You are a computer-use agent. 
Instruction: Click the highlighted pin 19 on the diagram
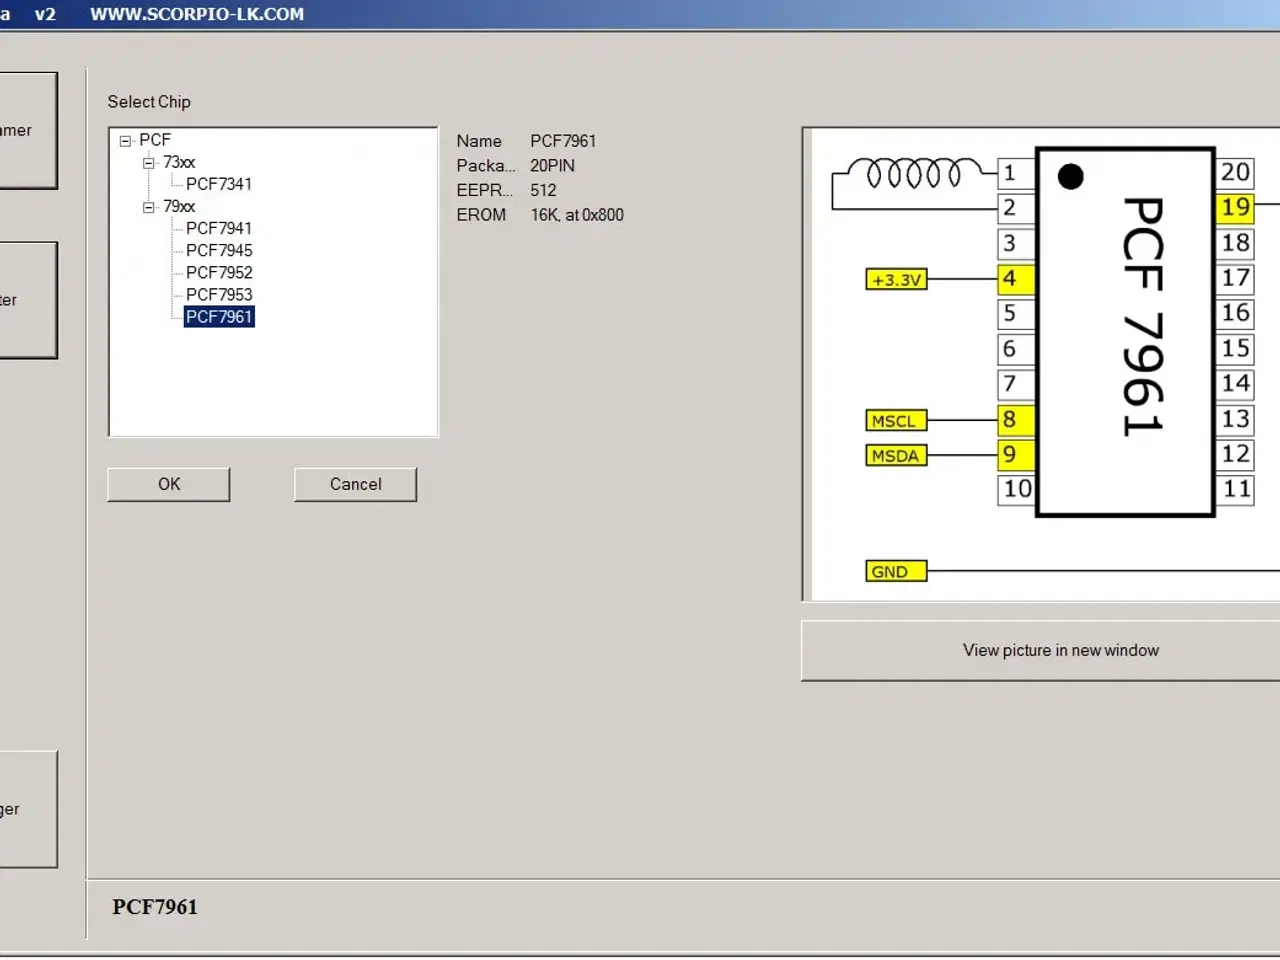pos(1234,207)
